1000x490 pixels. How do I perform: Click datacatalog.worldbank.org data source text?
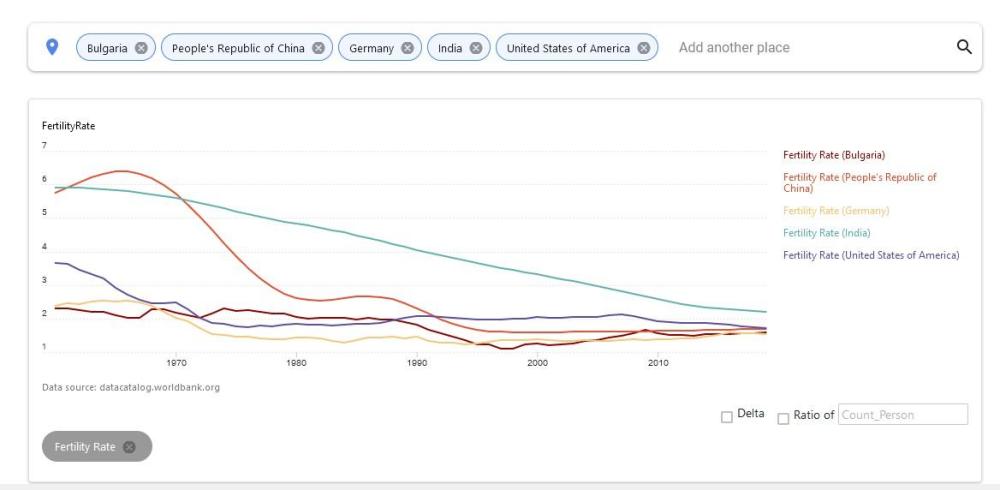pos(160,387)
